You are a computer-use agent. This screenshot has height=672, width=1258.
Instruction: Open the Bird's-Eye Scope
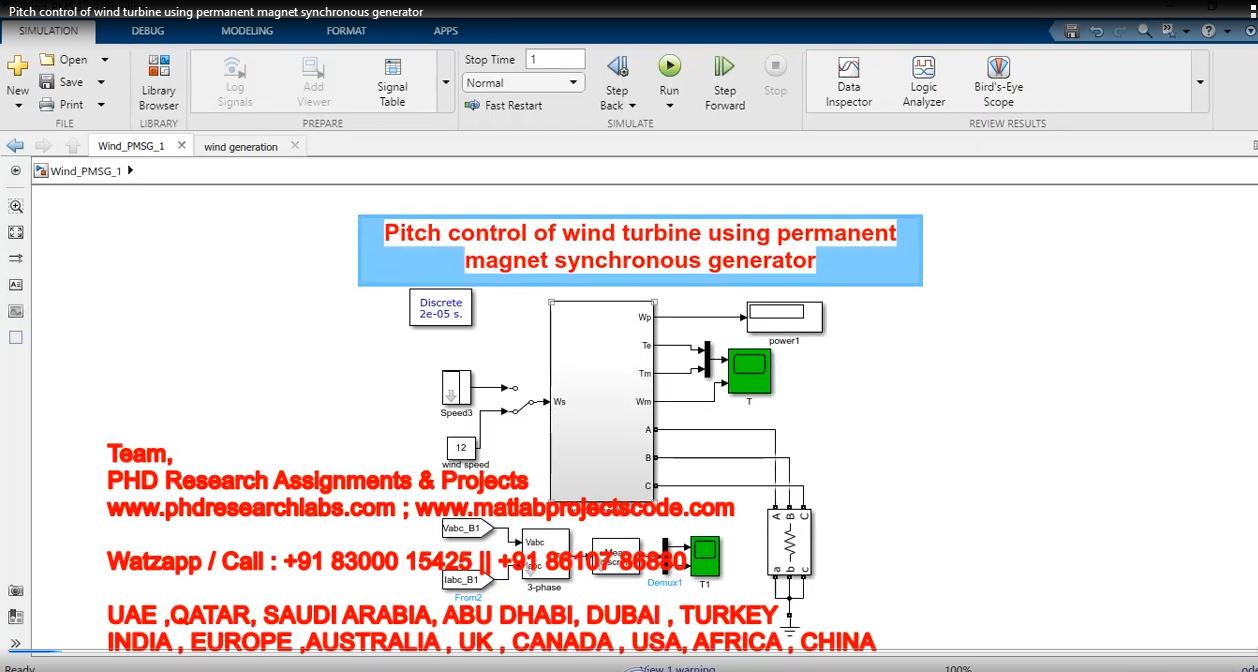coord(998,80)
